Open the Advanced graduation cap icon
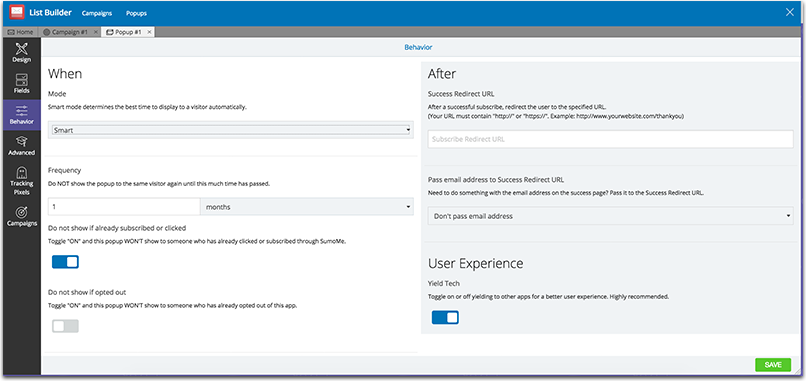This screenshot has height=381, width=806. click(x=22, y=141)
